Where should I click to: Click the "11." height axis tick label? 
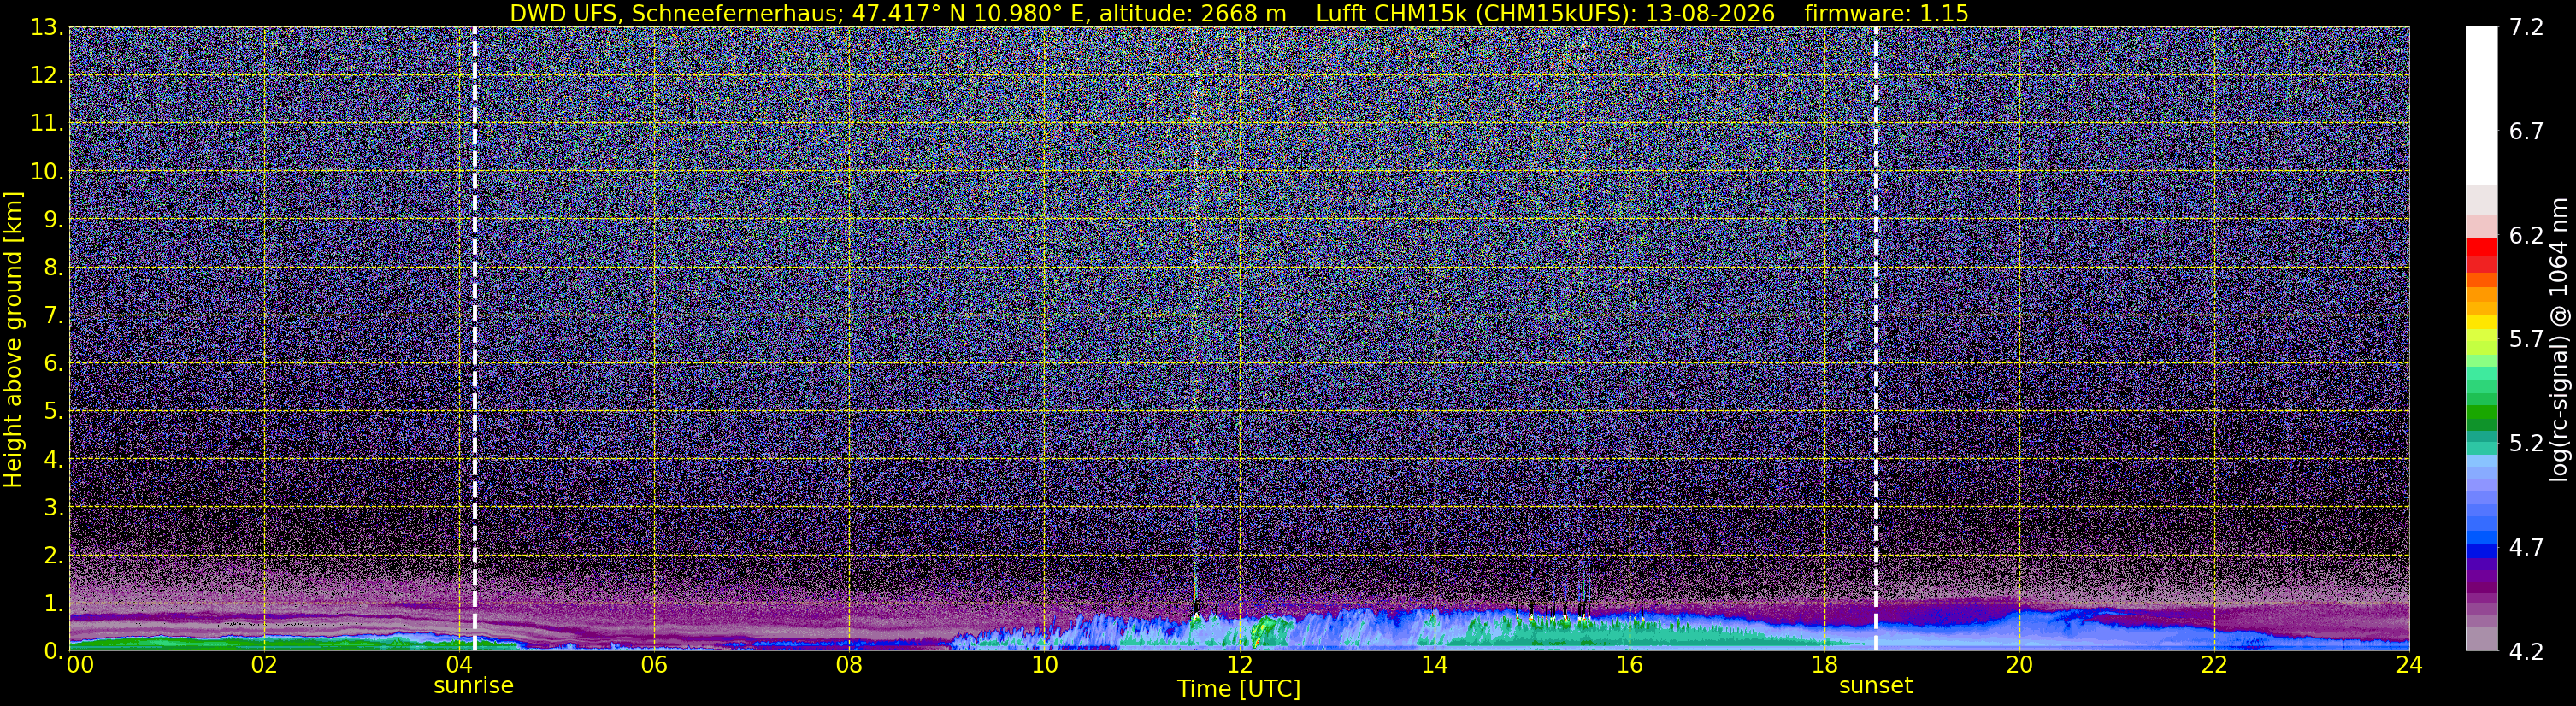click(47, 124)
